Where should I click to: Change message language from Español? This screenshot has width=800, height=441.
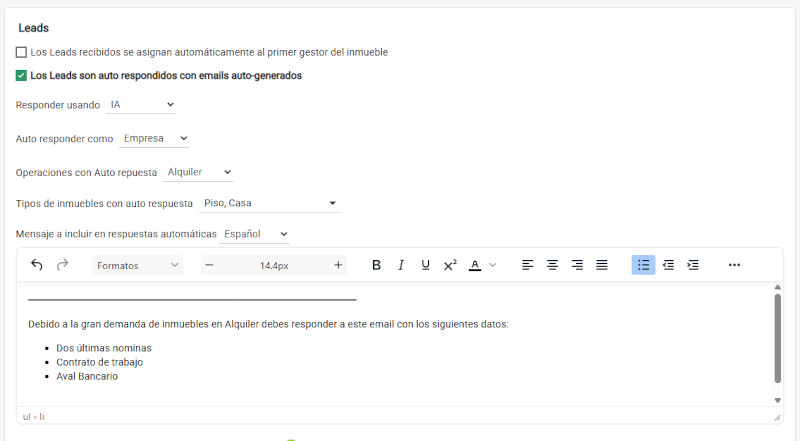point(255,234)
